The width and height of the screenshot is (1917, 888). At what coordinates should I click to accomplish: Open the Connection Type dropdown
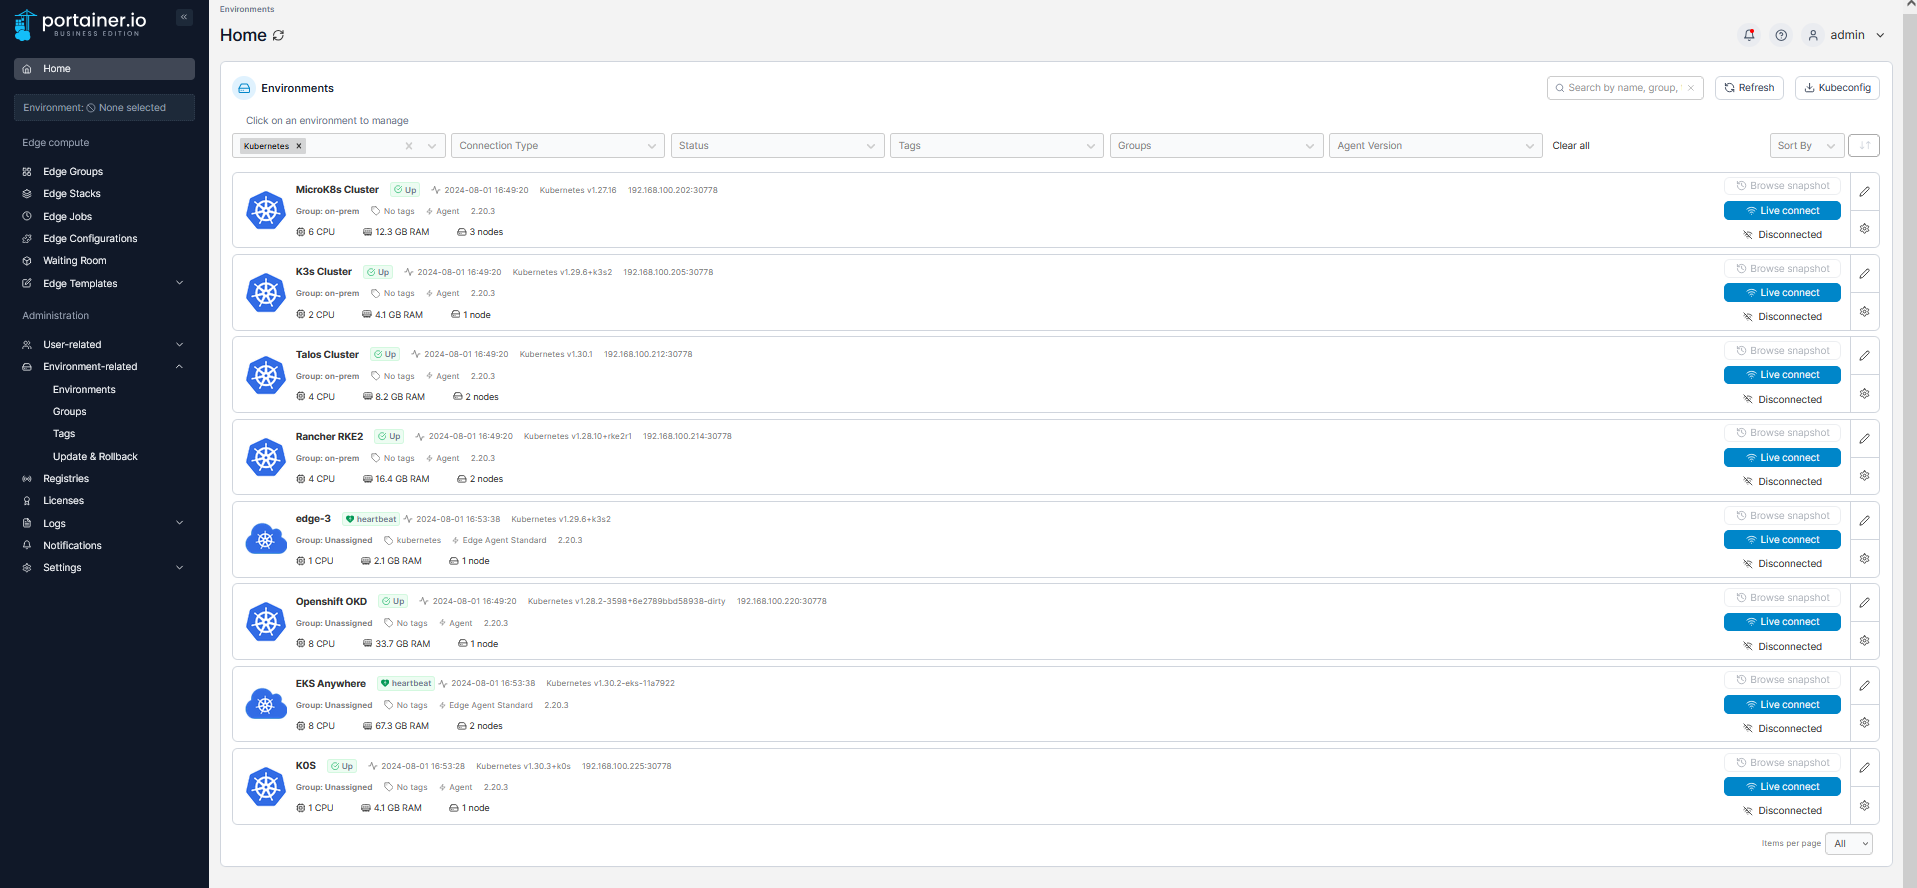tap(557, 146)
